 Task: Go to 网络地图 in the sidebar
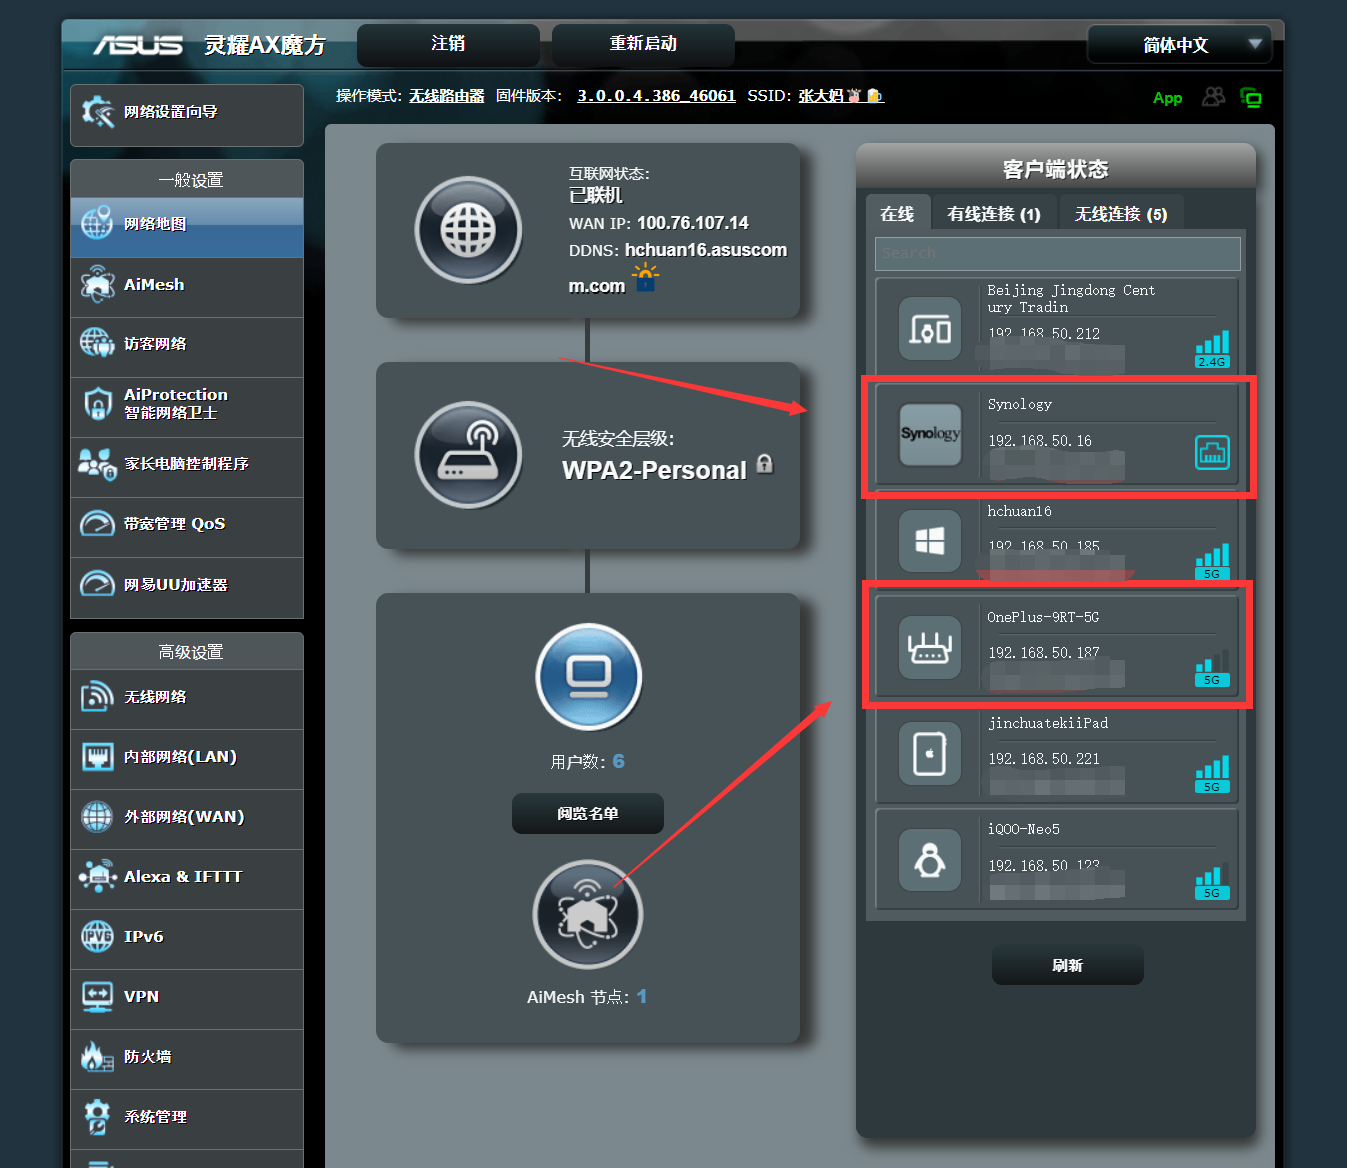(187, 227)
